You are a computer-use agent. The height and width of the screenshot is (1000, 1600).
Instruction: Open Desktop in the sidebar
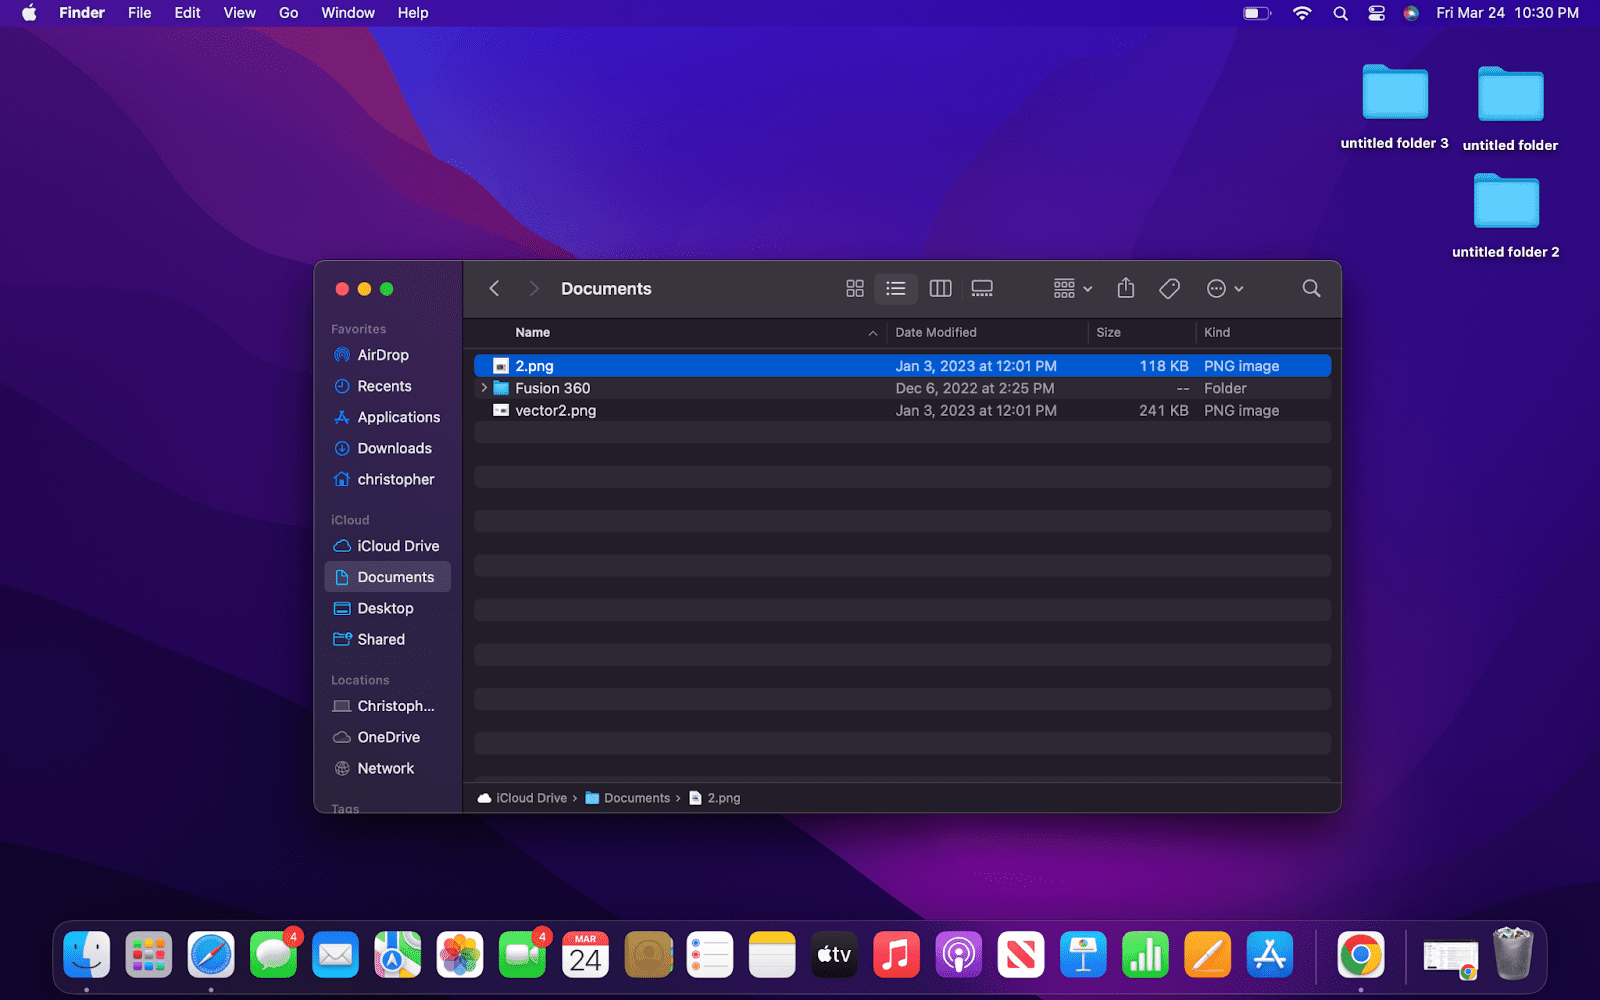[x=387, y=608]
